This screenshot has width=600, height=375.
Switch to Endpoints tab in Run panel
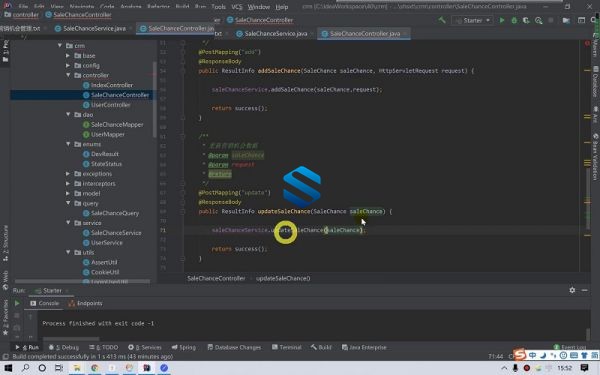click(x=85, y=303)
